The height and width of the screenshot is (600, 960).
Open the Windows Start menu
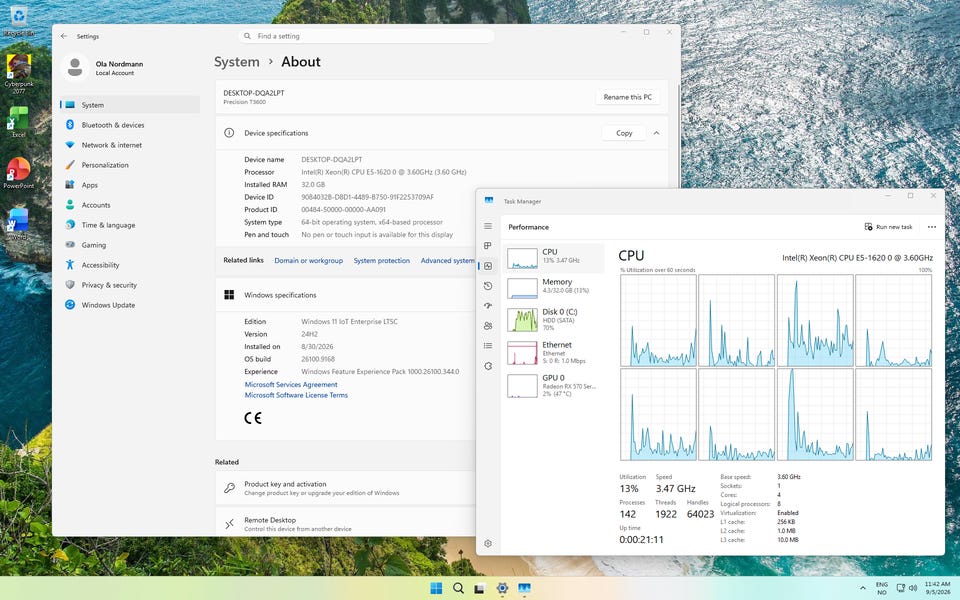click(x=436, y=588)
